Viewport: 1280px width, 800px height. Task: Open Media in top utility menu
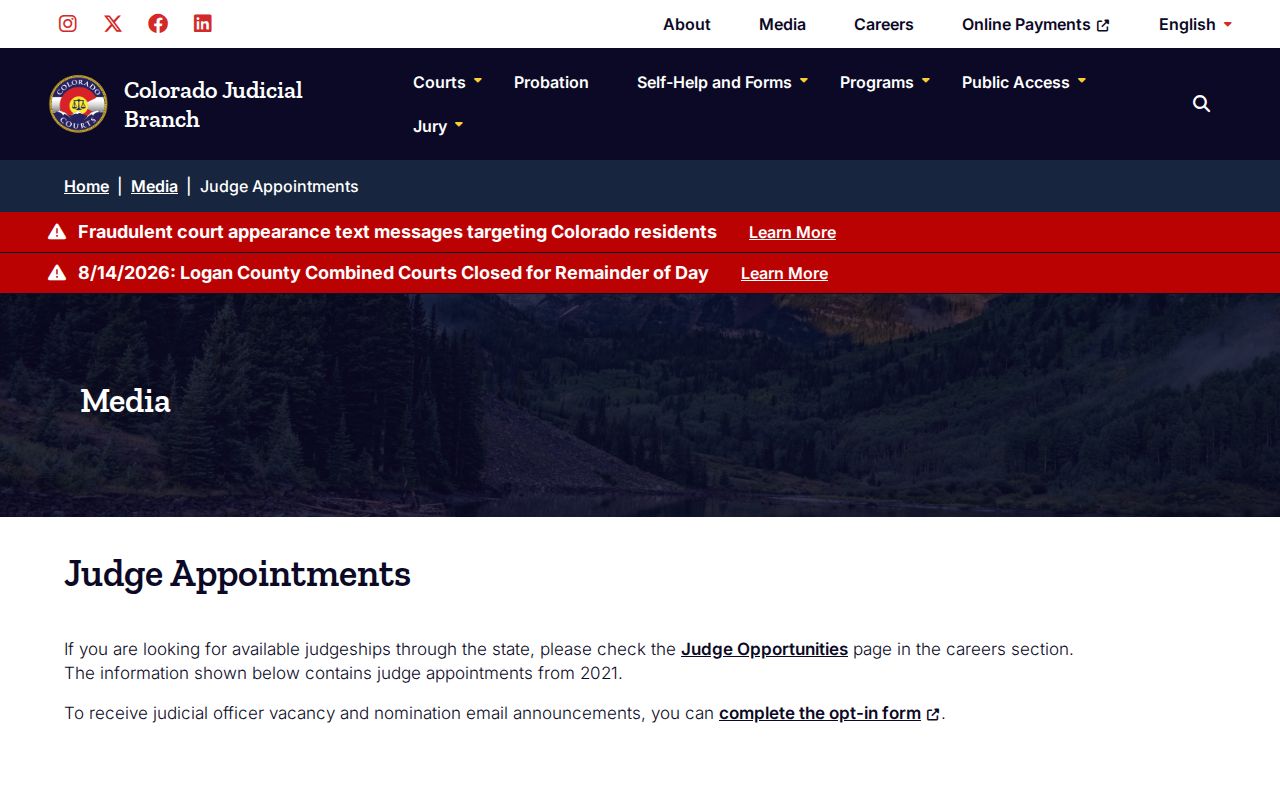click(782, 24)
